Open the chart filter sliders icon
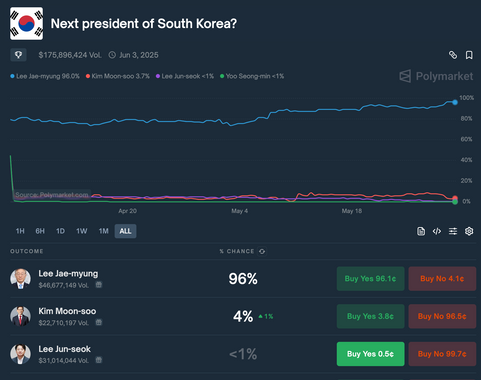 (x=453, y=231)
